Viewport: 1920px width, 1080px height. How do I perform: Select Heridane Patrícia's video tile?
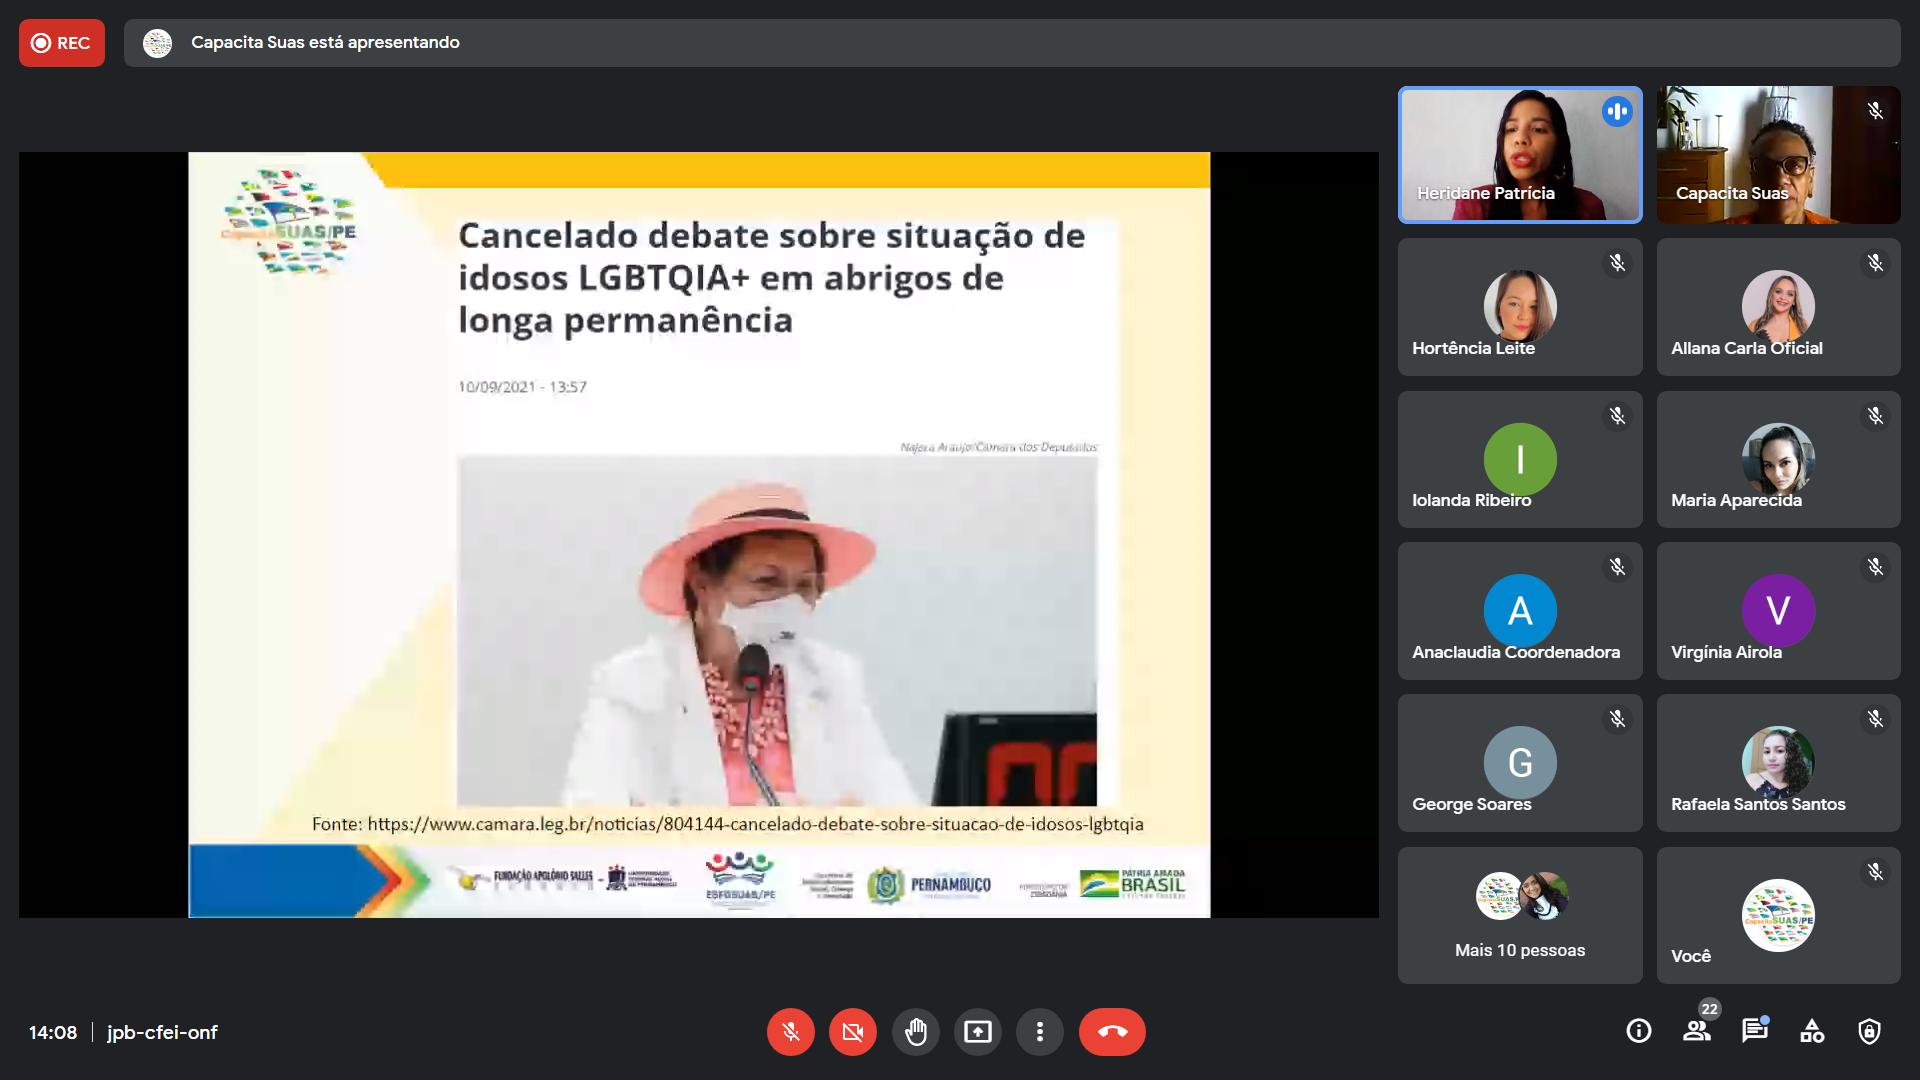[x=1519, y=155]
